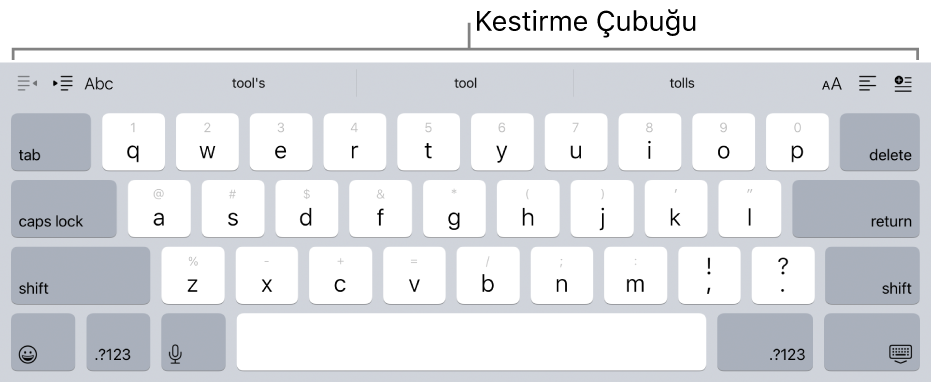This screenshot has width=931, height=383.
Task: Tap the z key
Action: 193,276
